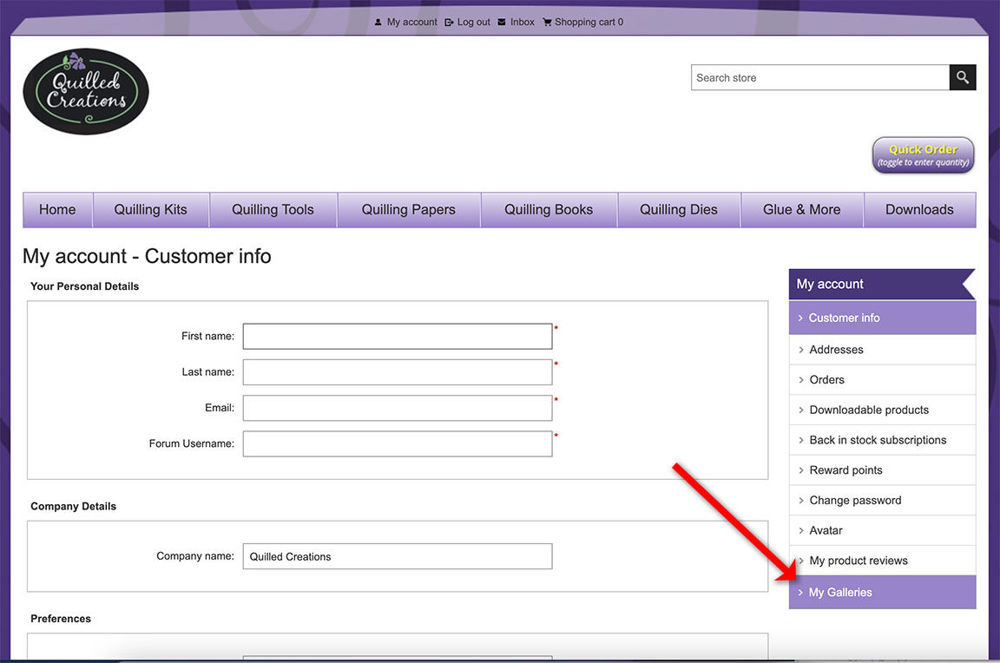Open the Quilling Tools menu
The image size is (1000, 663).
[x=273, y=210]
